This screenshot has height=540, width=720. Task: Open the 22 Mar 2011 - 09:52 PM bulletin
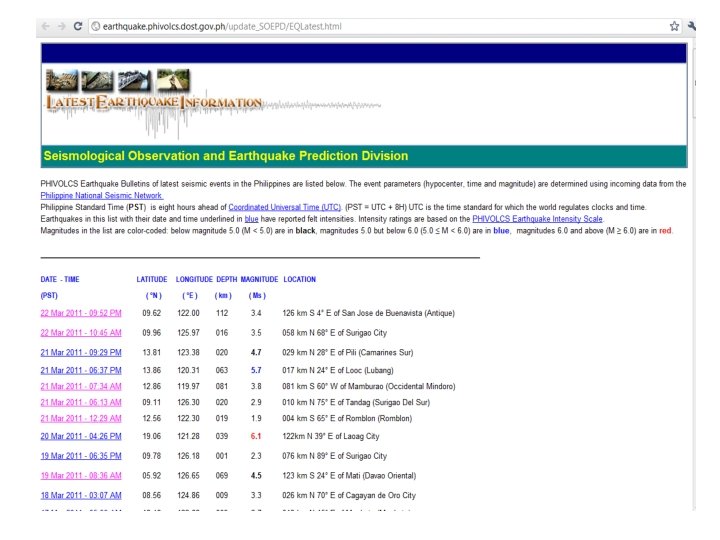click(81, 313)
